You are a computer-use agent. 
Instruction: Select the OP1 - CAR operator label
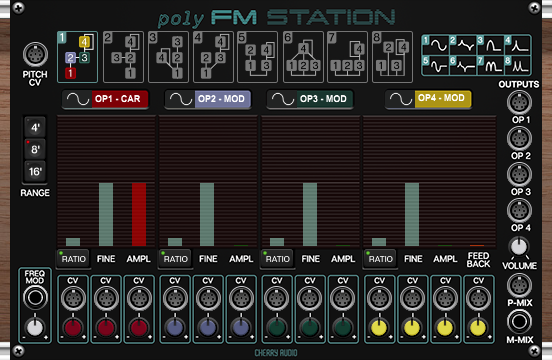120,99
